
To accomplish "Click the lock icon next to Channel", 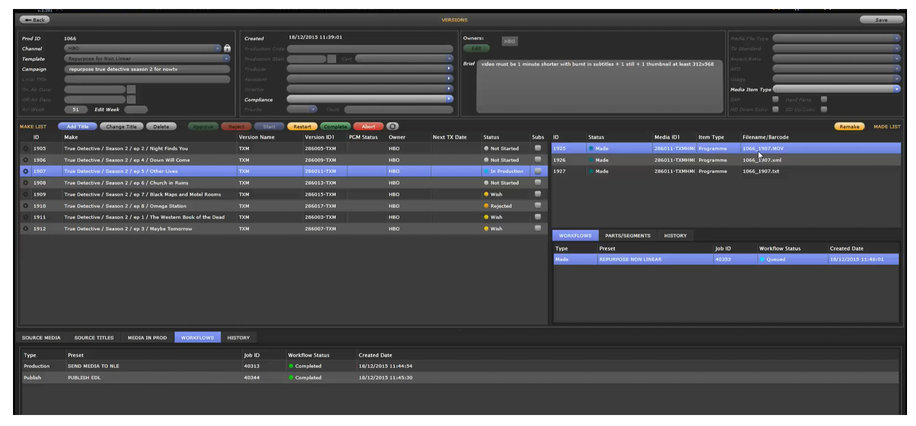I will (227, 48).
